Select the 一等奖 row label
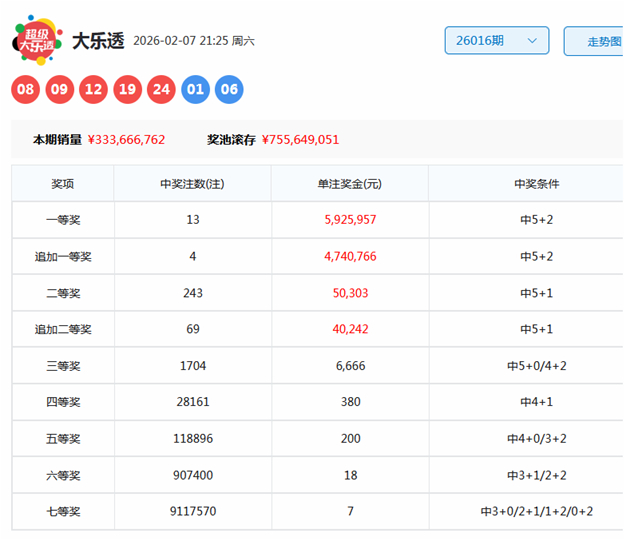This screenshot has height=539, width=624. coord(63,220)
